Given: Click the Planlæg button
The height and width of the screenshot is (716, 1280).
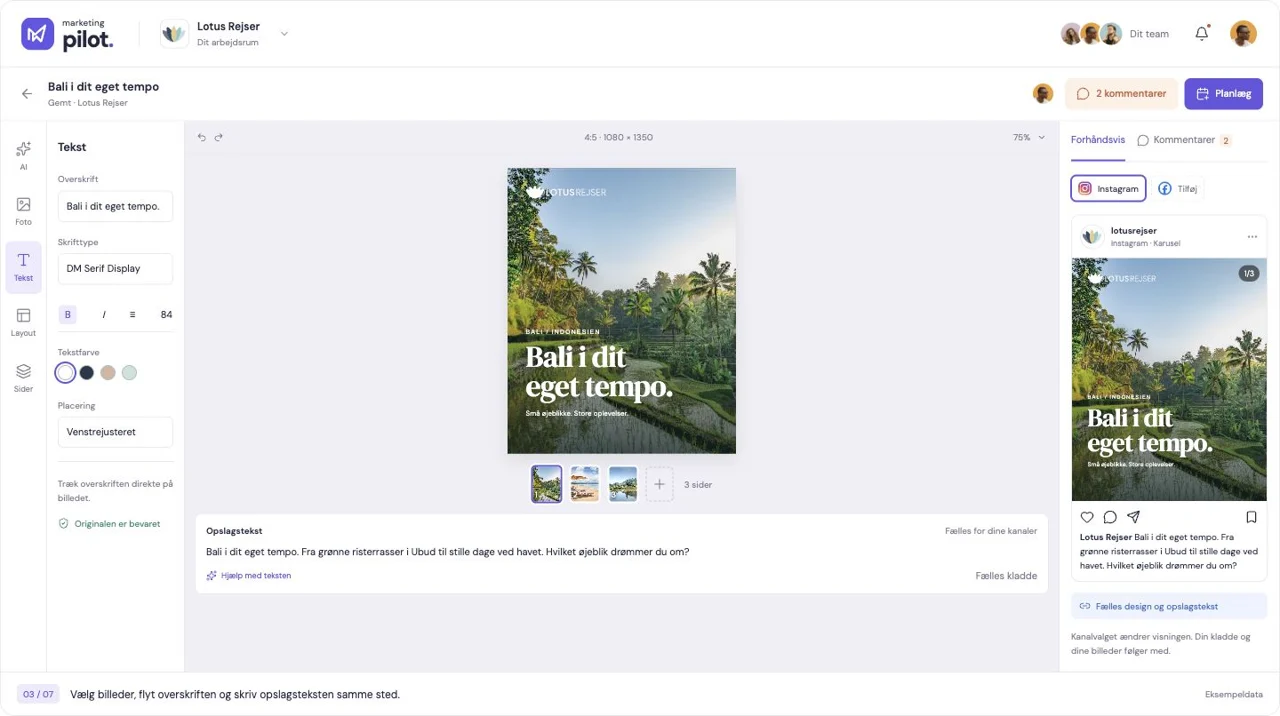Looking at the screenshot, I should (1224, 94).
